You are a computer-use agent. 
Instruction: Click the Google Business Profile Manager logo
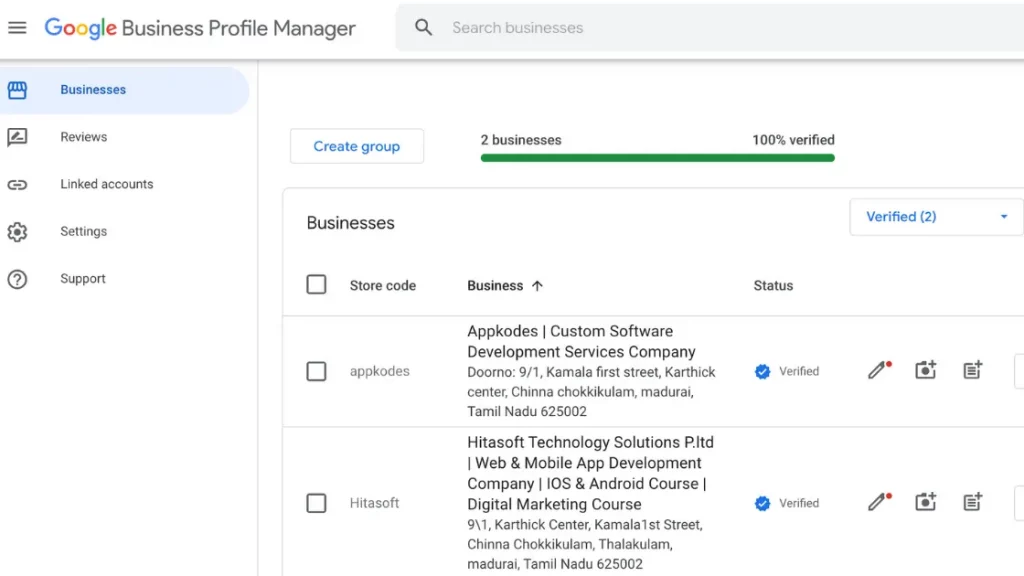pyautogui.click(x=200, y=28)
